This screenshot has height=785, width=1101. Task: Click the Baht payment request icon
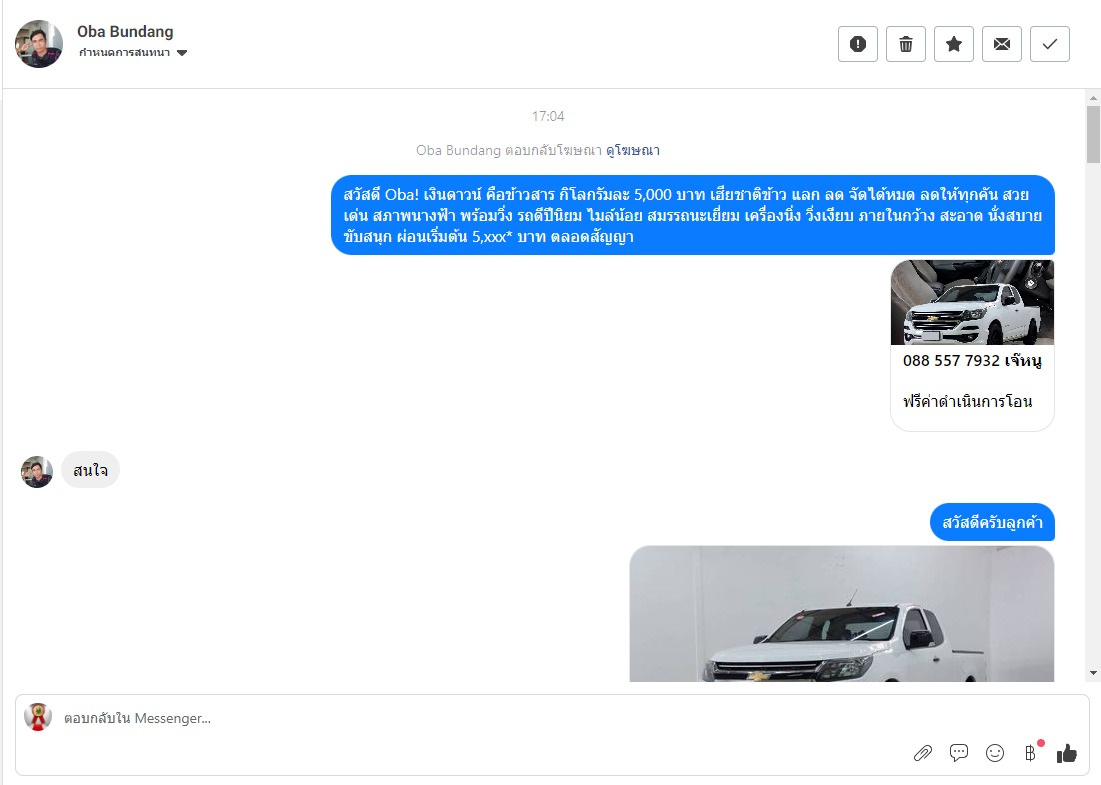[x=1030, y=753]
